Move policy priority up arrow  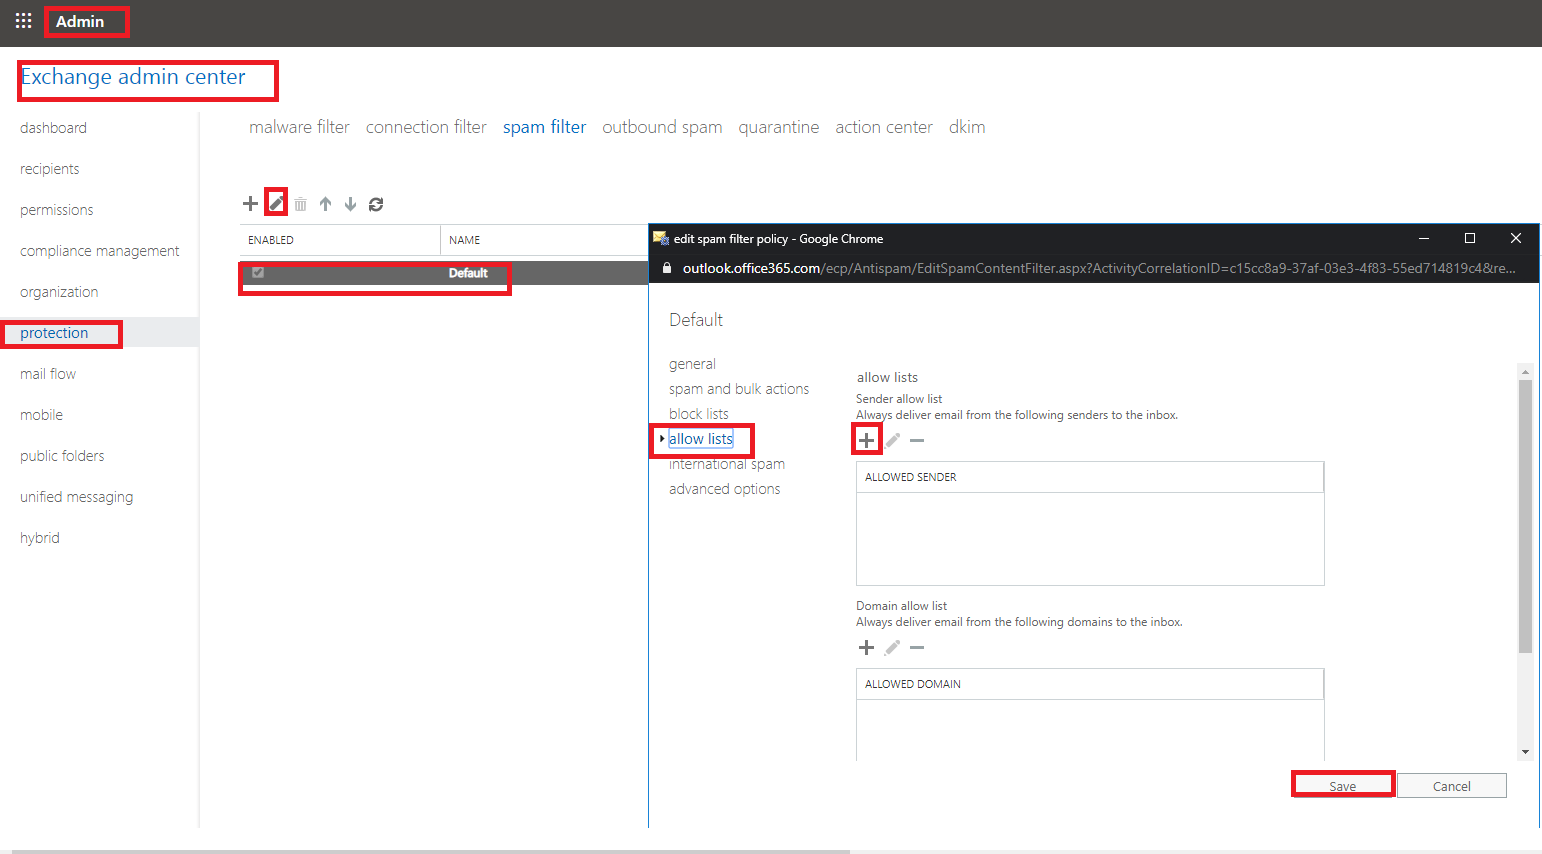pyautogui.click(x=325, y=204)
